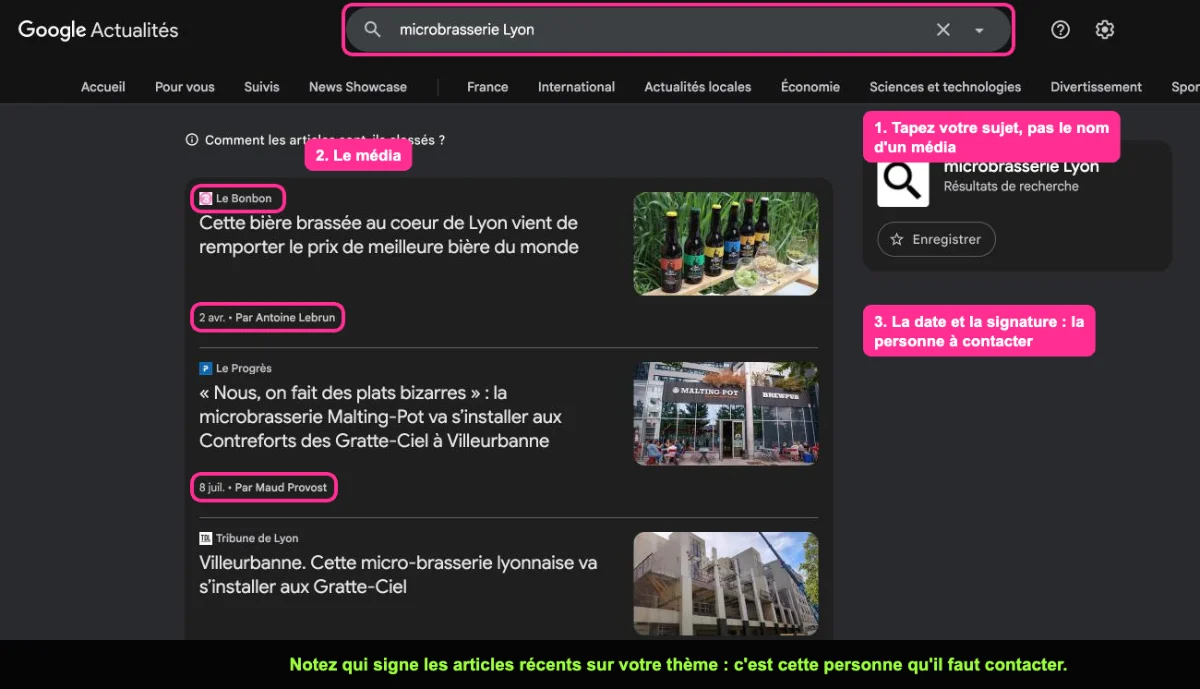The width and height of the screenshot is (1200, 689).
Task: Click '8 juil. • Par Maud Provost' byline
Action: [x=263, y=488]
